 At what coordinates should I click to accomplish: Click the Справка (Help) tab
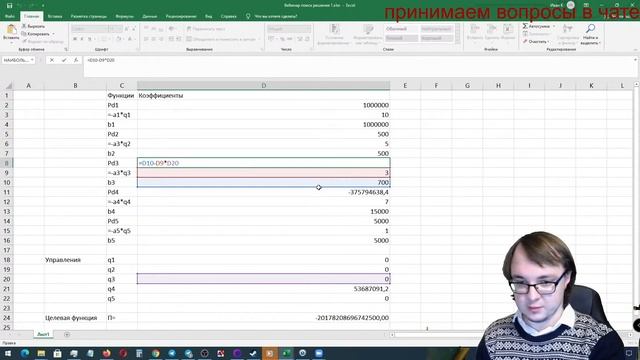click(229, 16)
